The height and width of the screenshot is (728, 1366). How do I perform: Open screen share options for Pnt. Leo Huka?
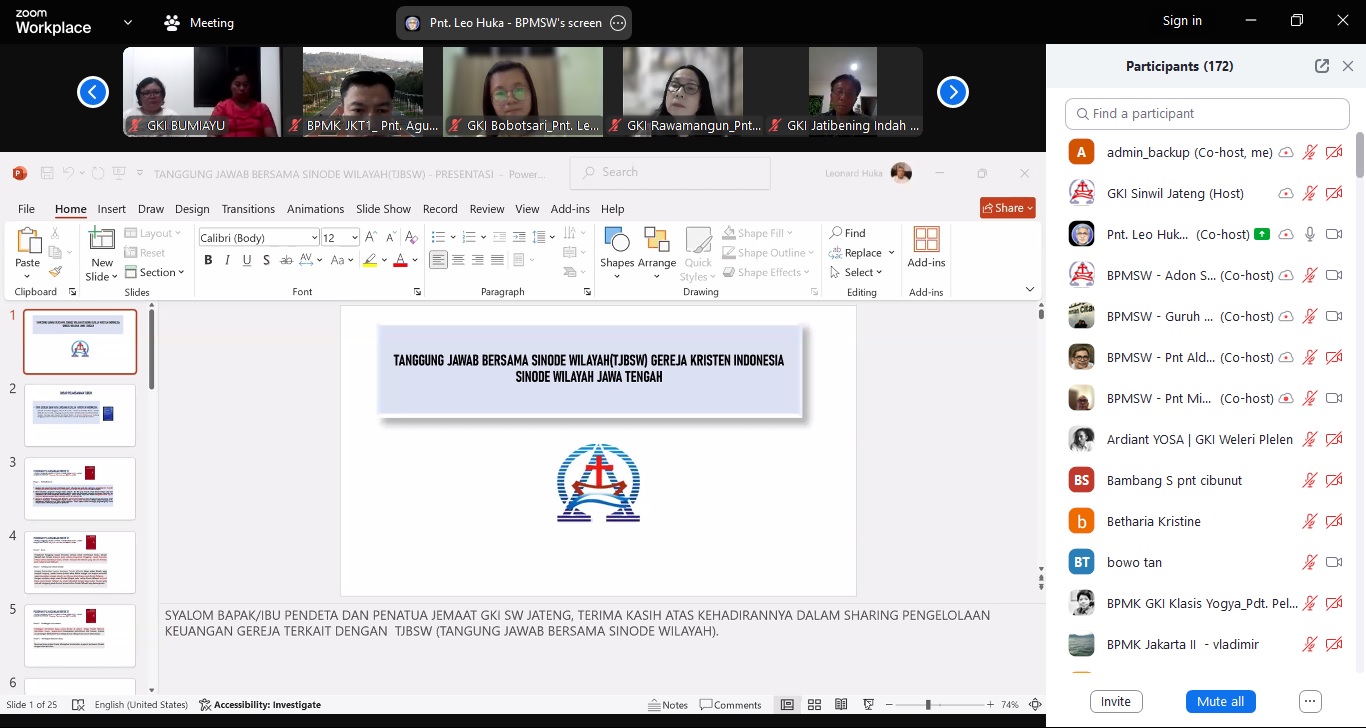[618, 23]
